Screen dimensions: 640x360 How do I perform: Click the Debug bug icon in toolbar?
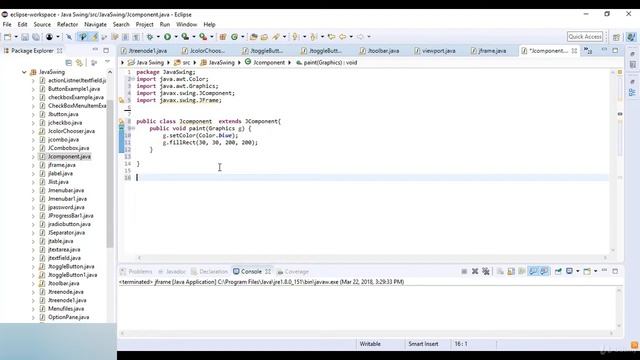click(150, 37)
